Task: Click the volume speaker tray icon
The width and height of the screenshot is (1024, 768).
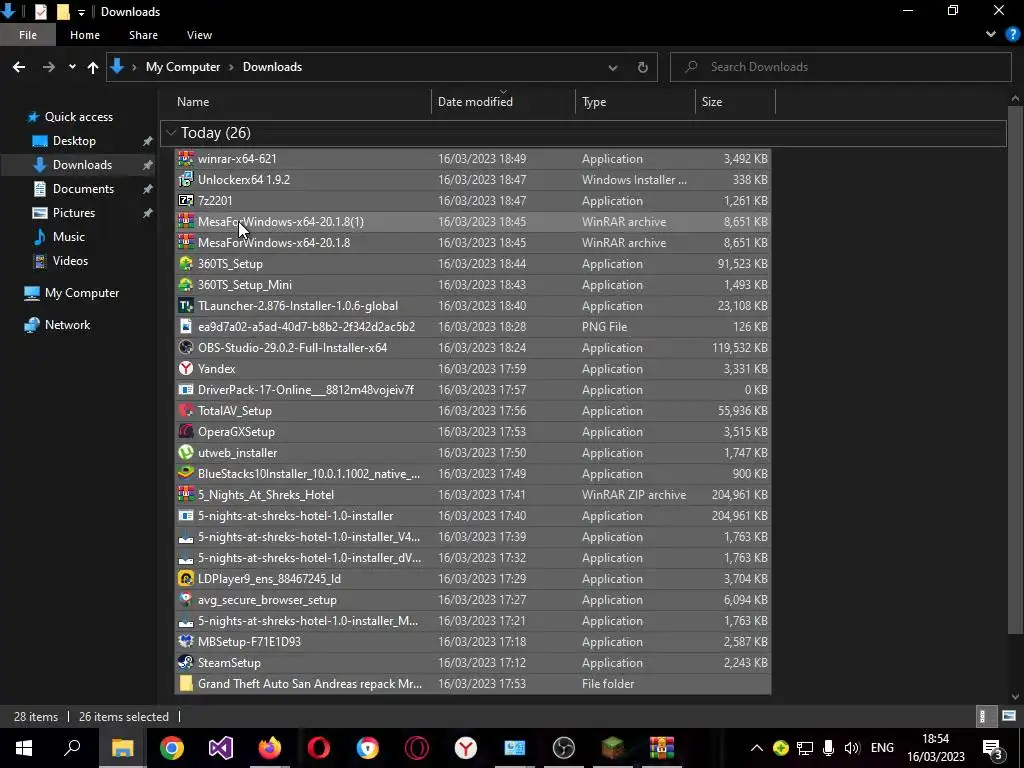Action: tap(852, 748)
